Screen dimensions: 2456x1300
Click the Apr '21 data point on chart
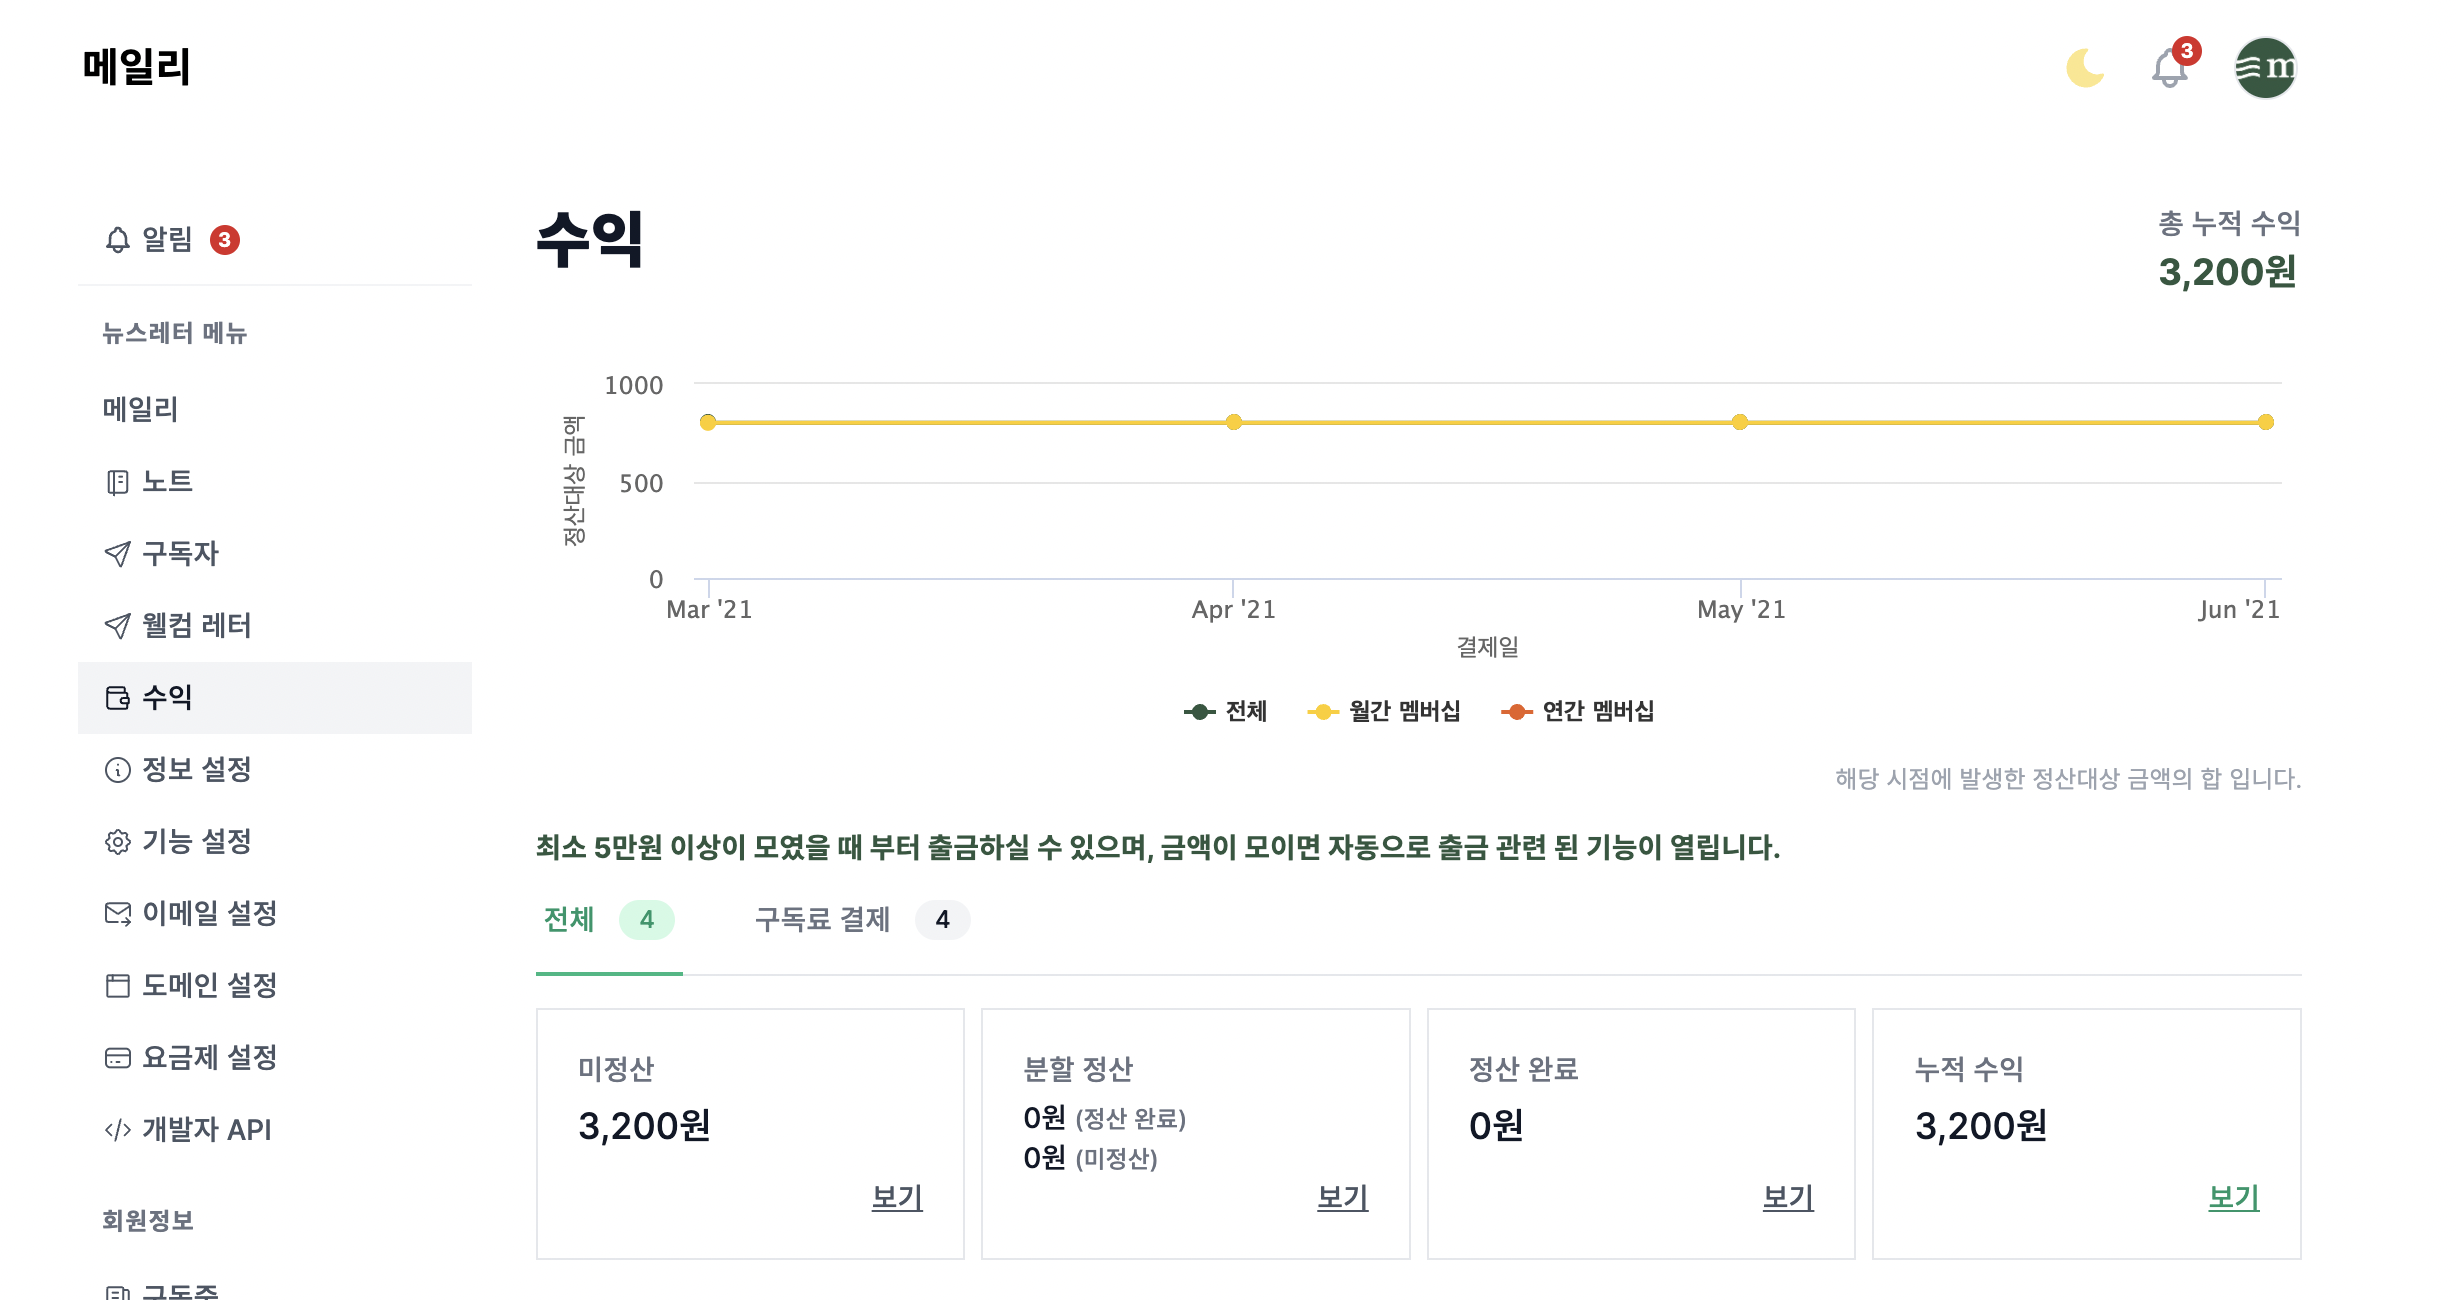[x=1234, y=423]
